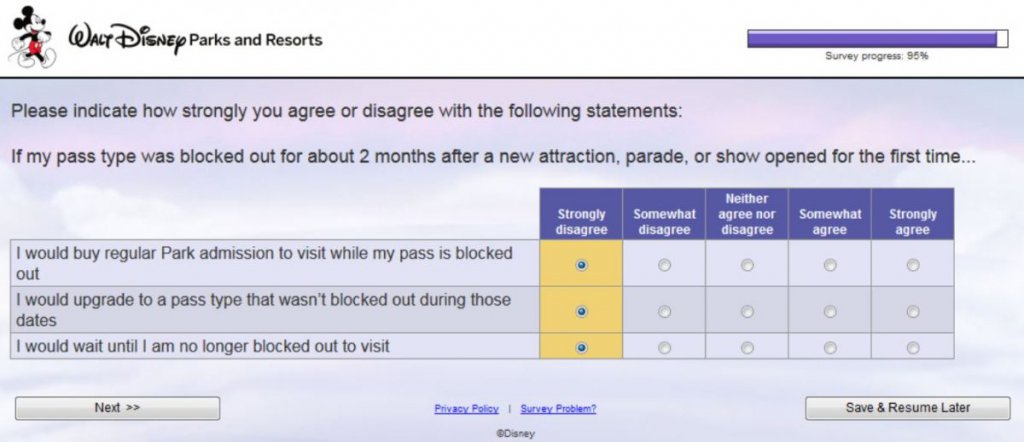Choose Neither agree nor disagree for regular admission

coord(747,265)
